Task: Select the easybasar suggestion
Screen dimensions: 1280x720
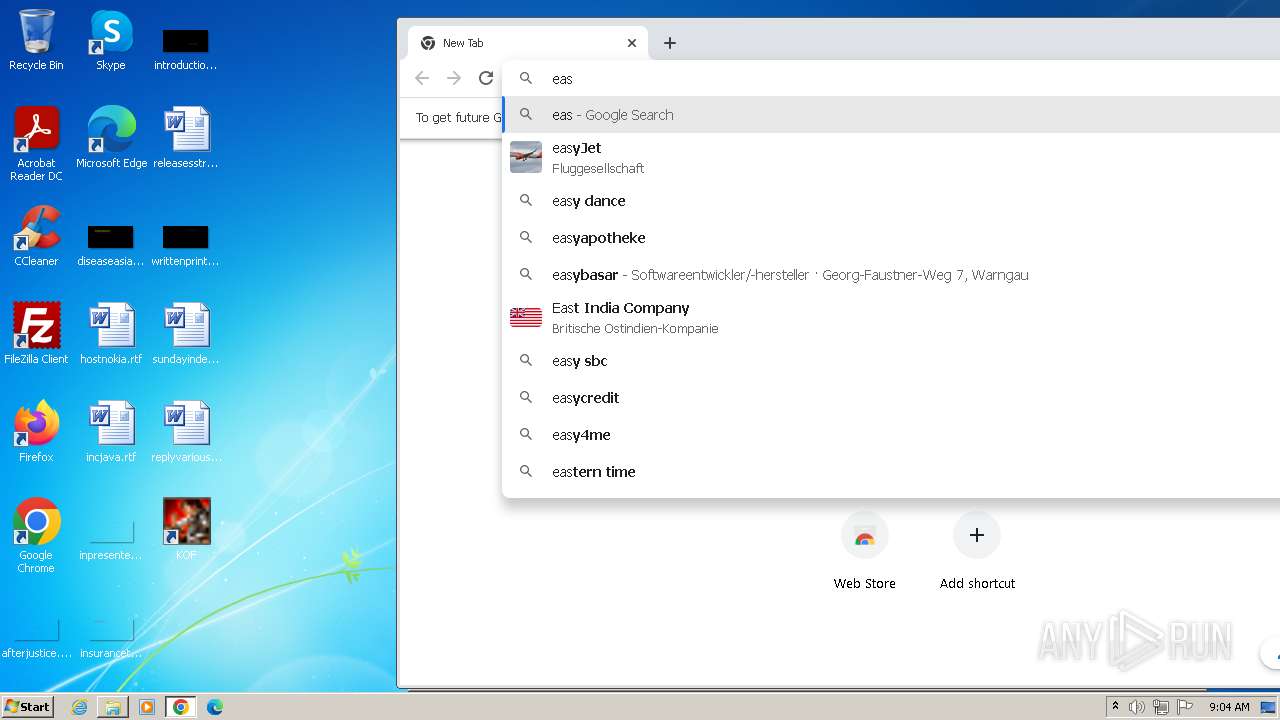Action: pos(891,275)
